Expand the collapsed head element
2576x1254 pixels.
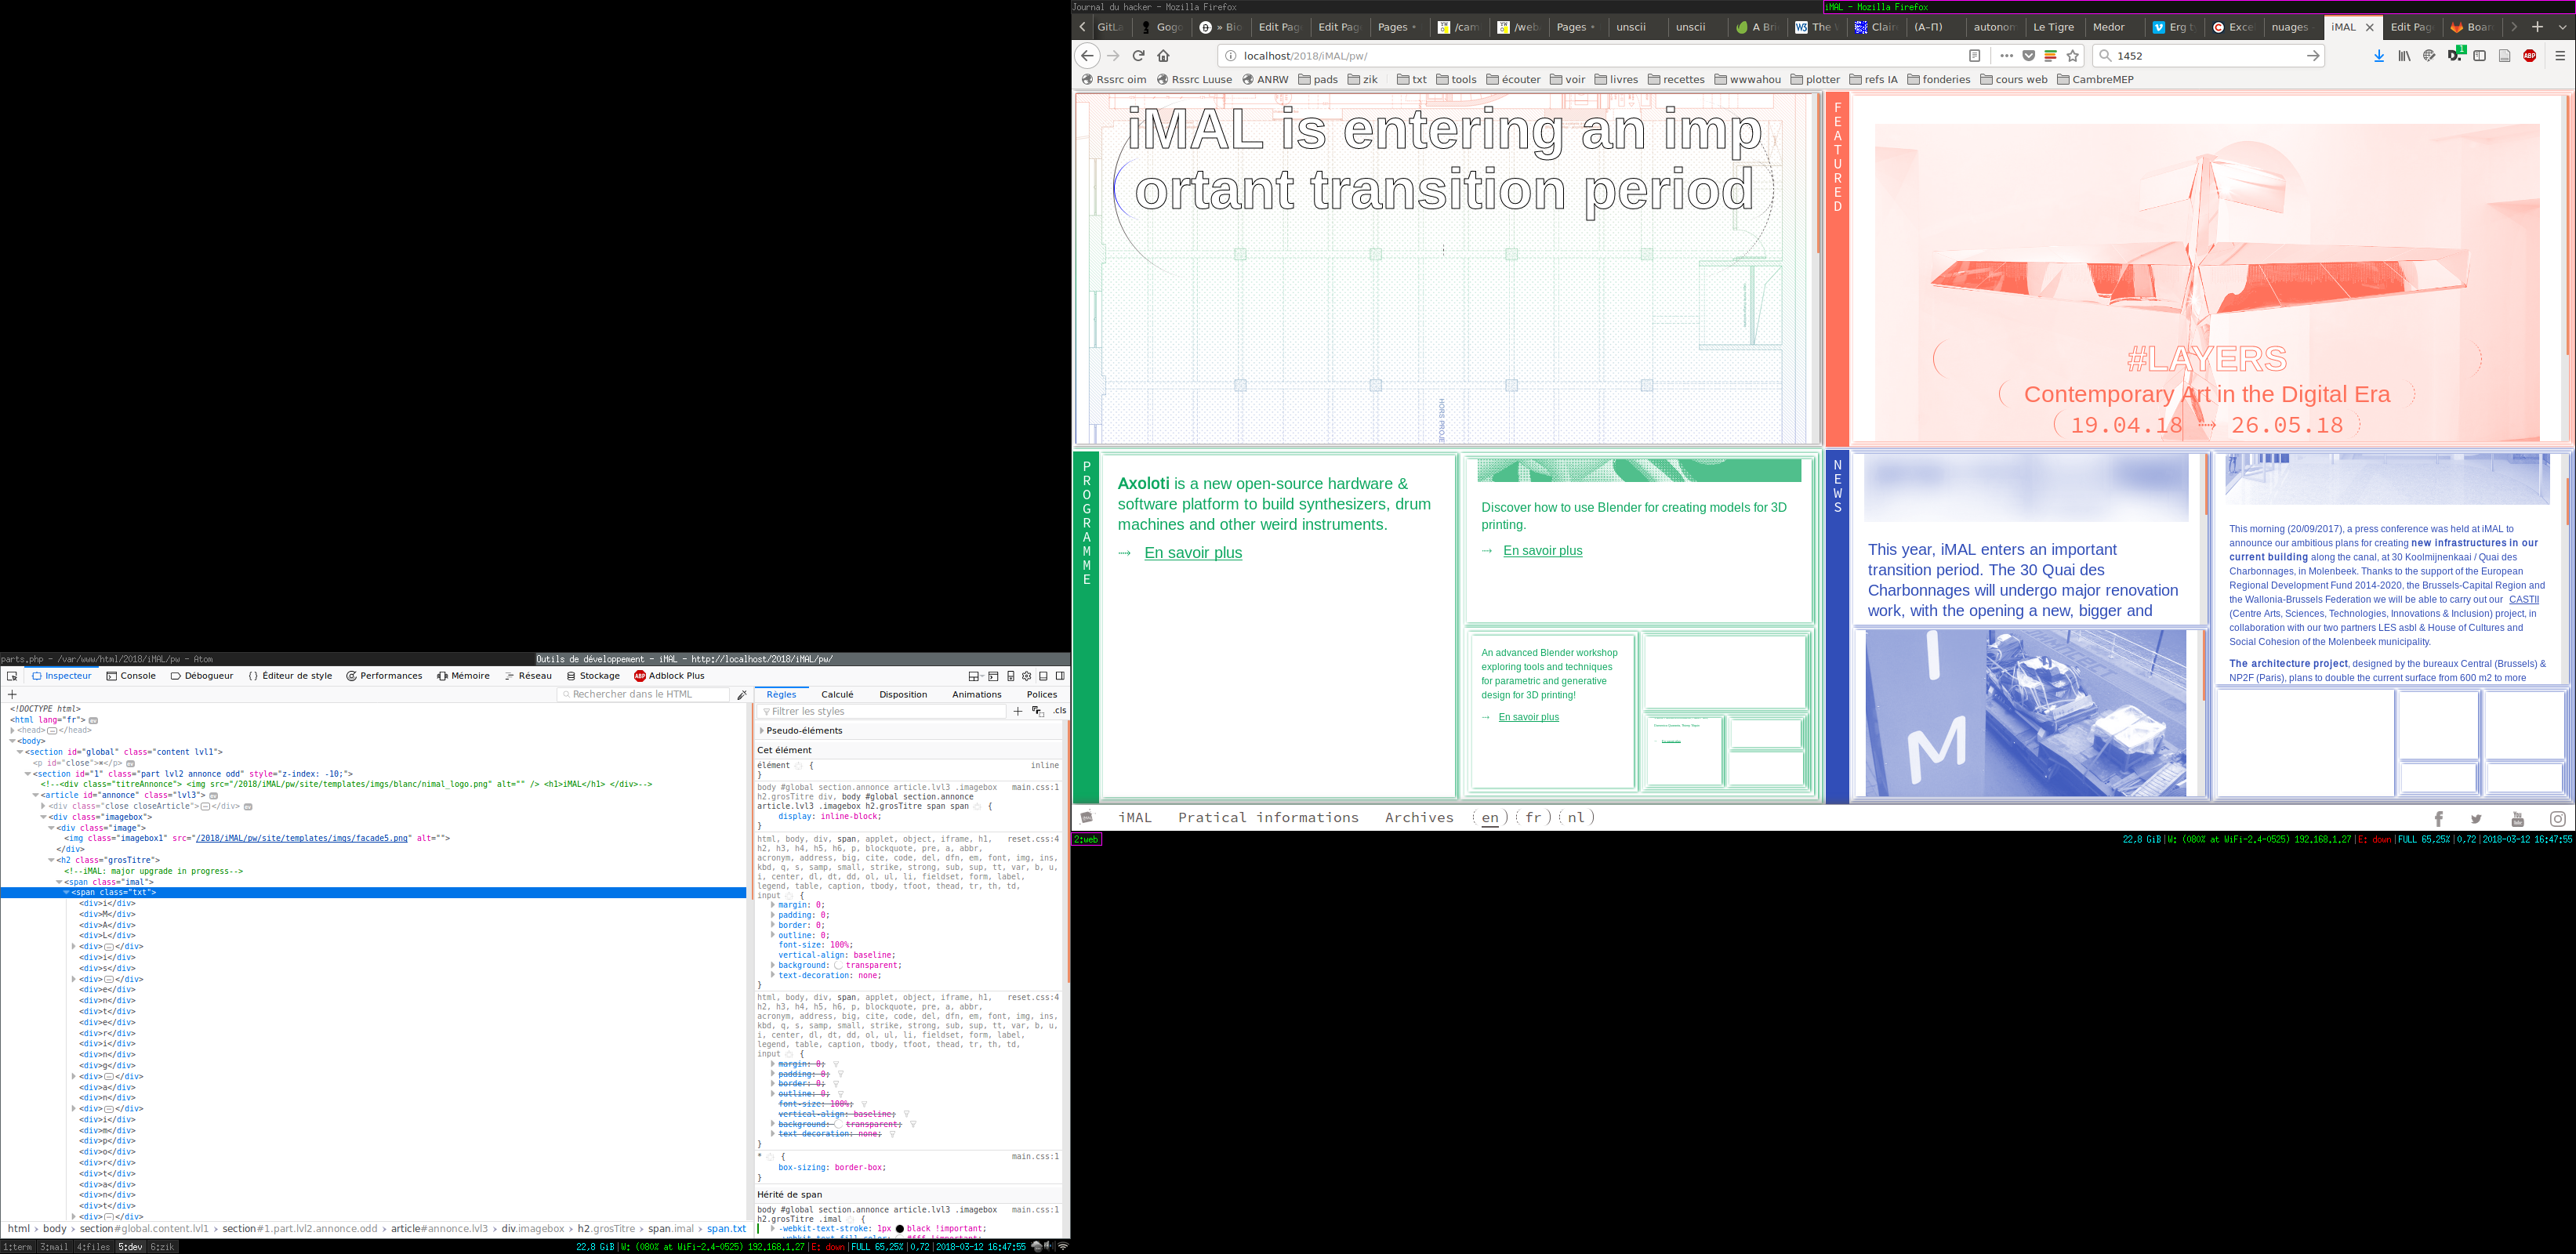point(12,731)
